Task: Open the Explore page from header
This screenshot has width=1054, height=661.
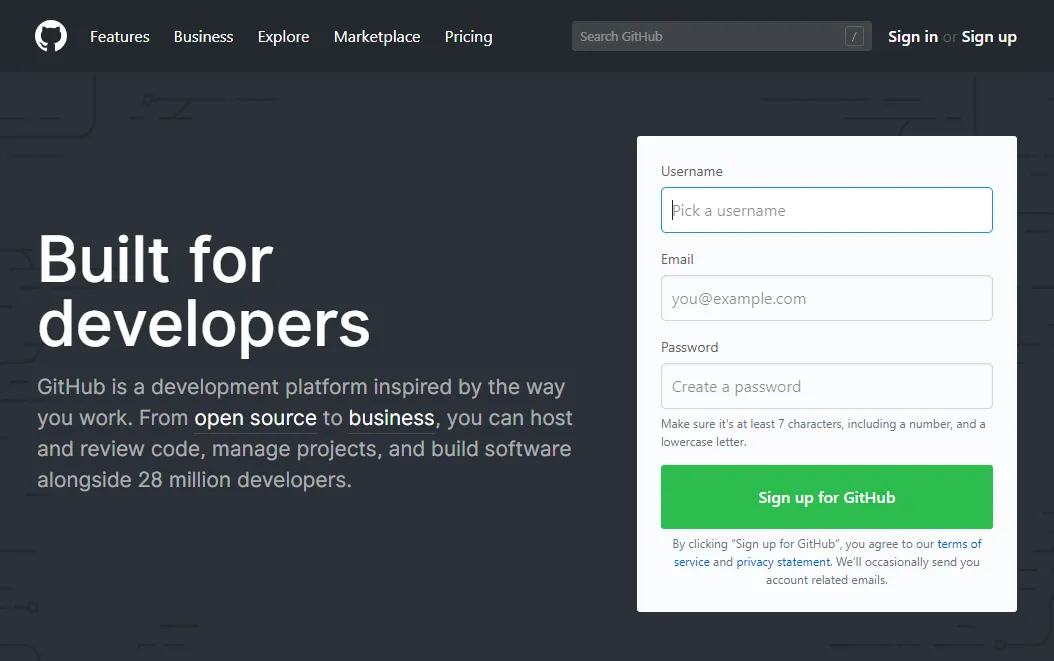Action: pyautogui.click(x=283, y=37)
